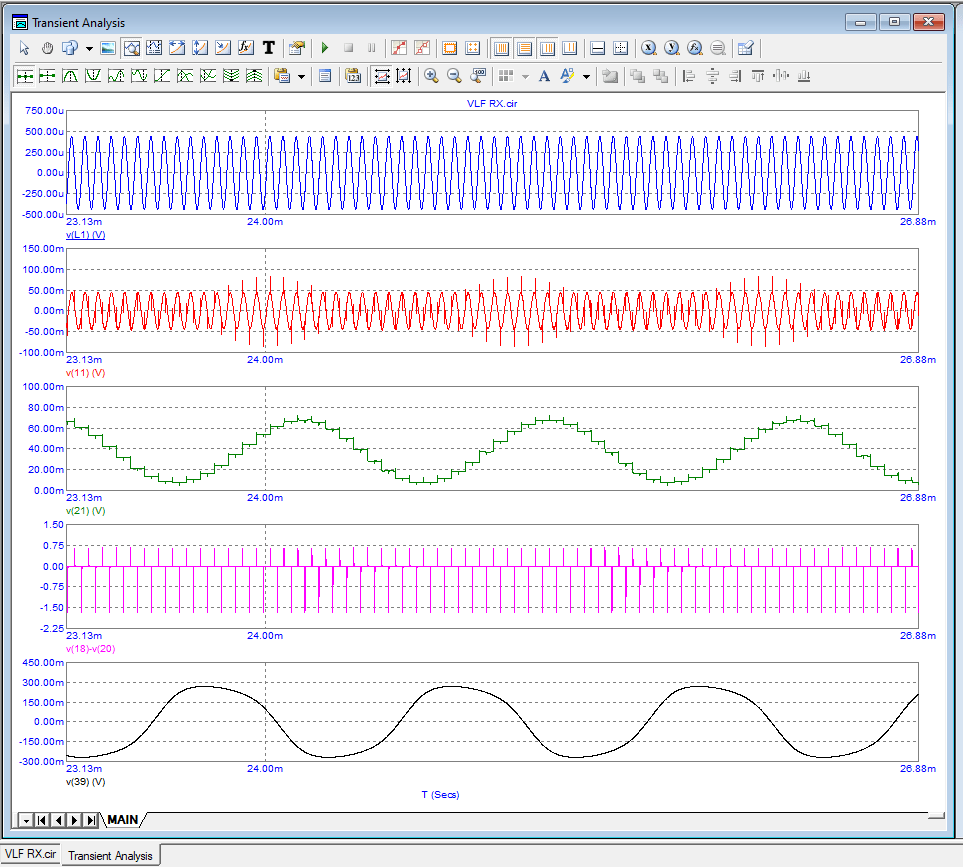
Task: Click the v(L1) (V) curve label
Action: coord(85,235)
